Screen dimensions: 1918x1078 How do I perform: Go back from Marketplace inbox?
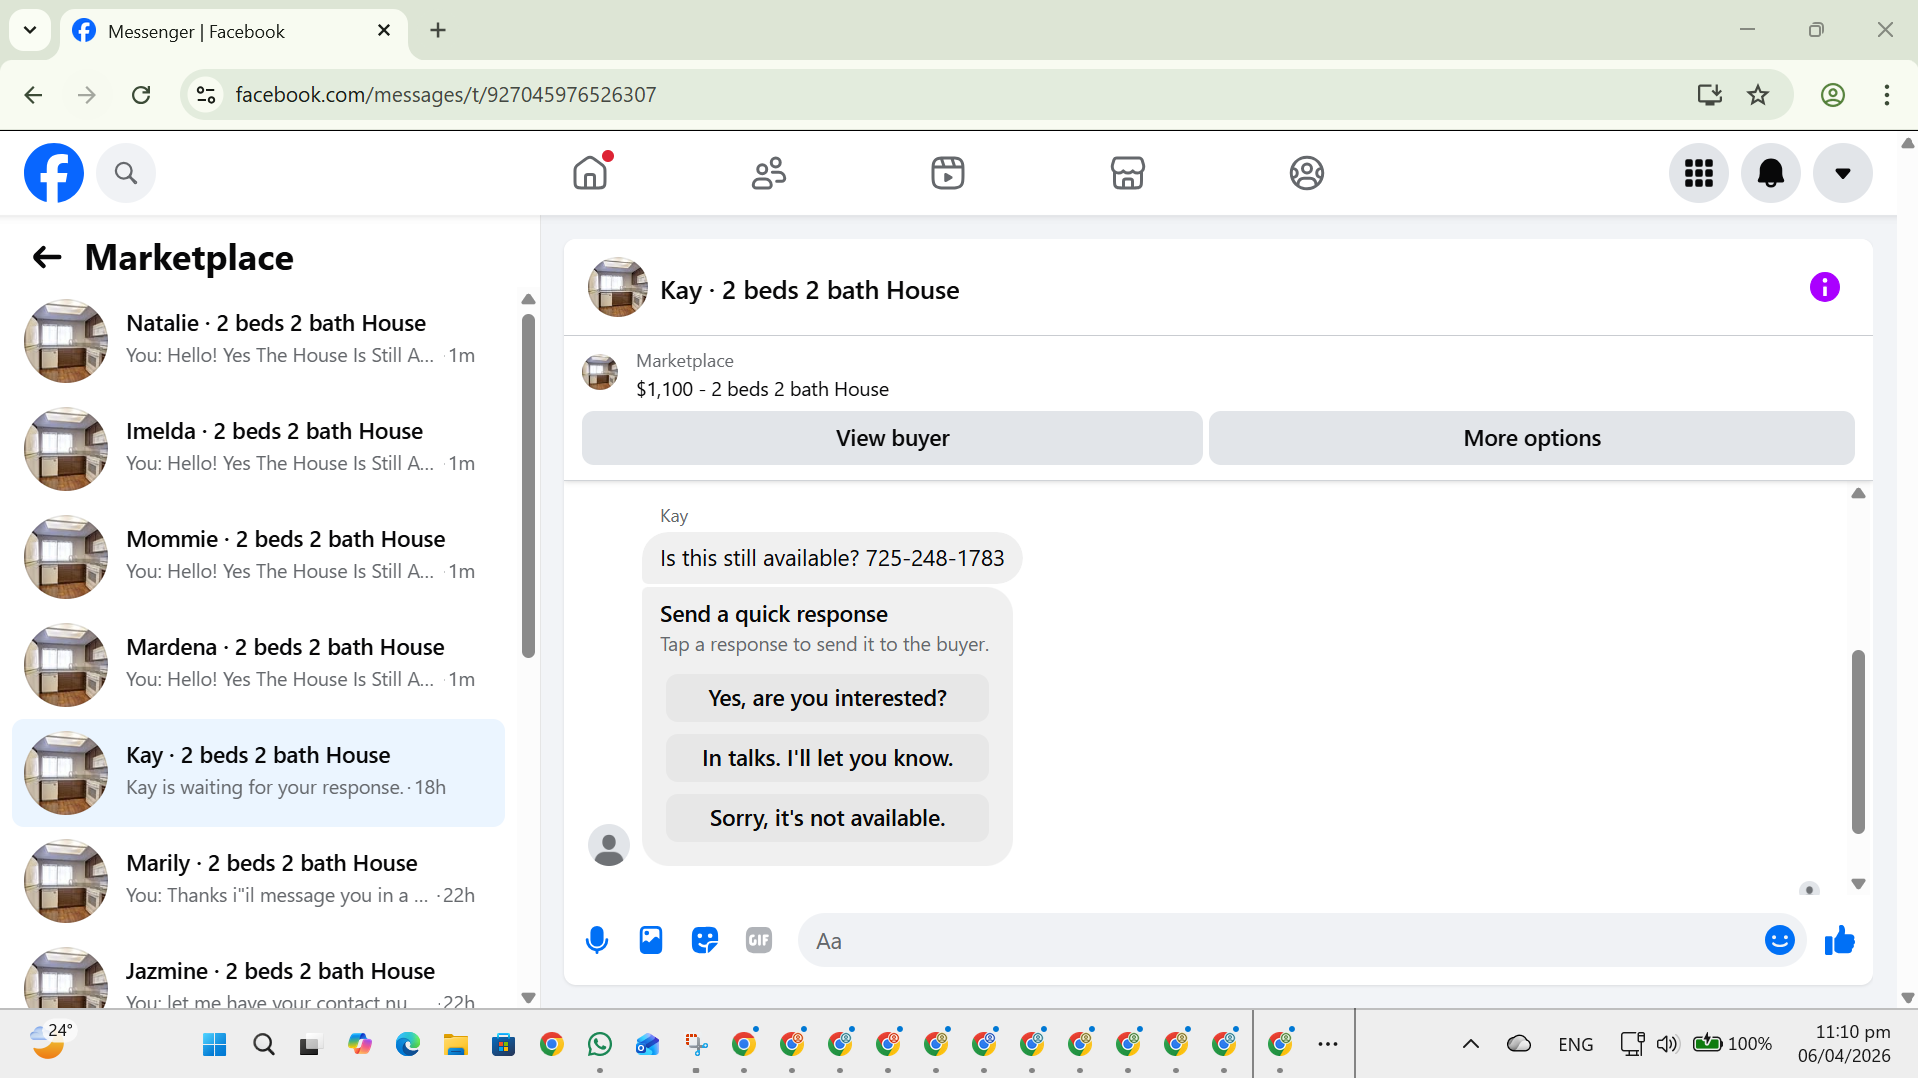pos(47,258)
